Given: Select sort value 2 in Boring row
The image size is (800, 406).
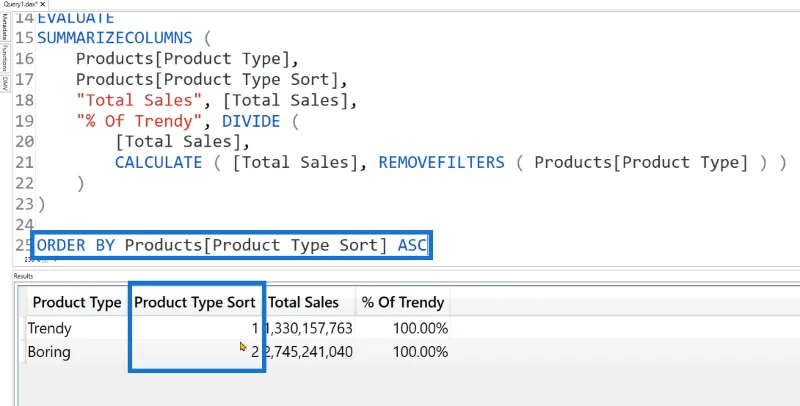Looking at the screenshot, I should pyautogui.click(x=255, y=352).
